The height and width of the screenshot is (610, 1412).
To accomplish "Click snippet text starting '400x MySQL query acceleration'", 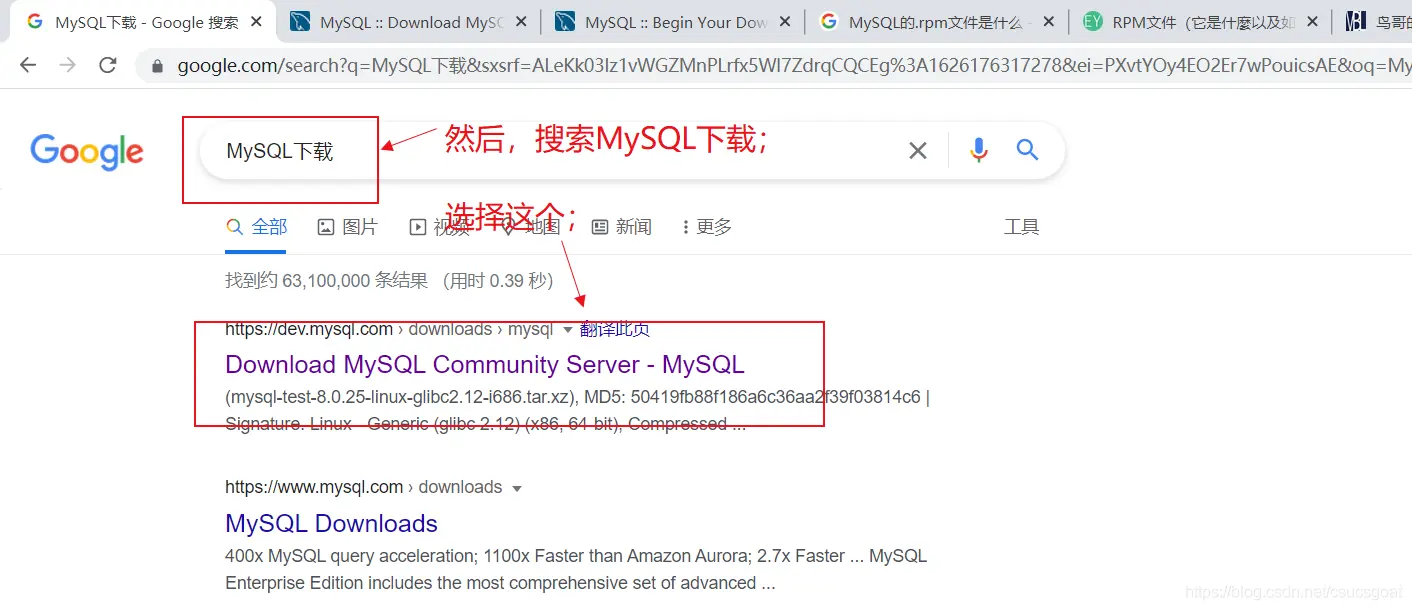I will (x=575, y=569).
